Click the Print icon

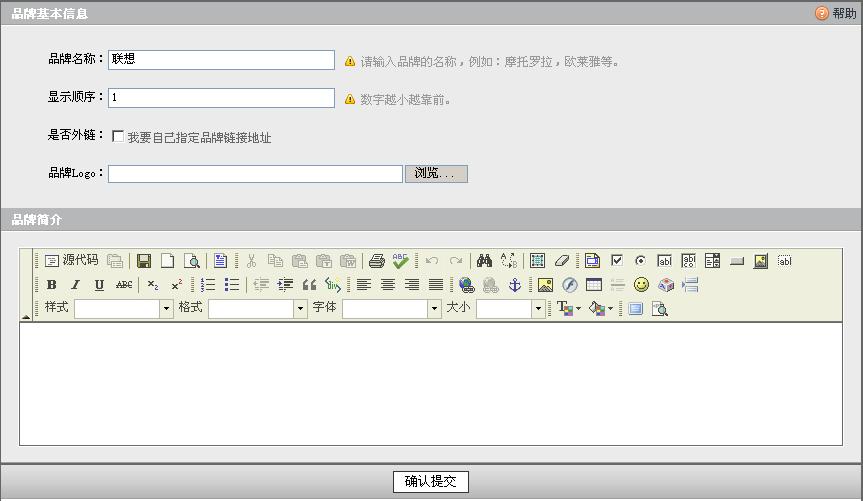(376, 260)
